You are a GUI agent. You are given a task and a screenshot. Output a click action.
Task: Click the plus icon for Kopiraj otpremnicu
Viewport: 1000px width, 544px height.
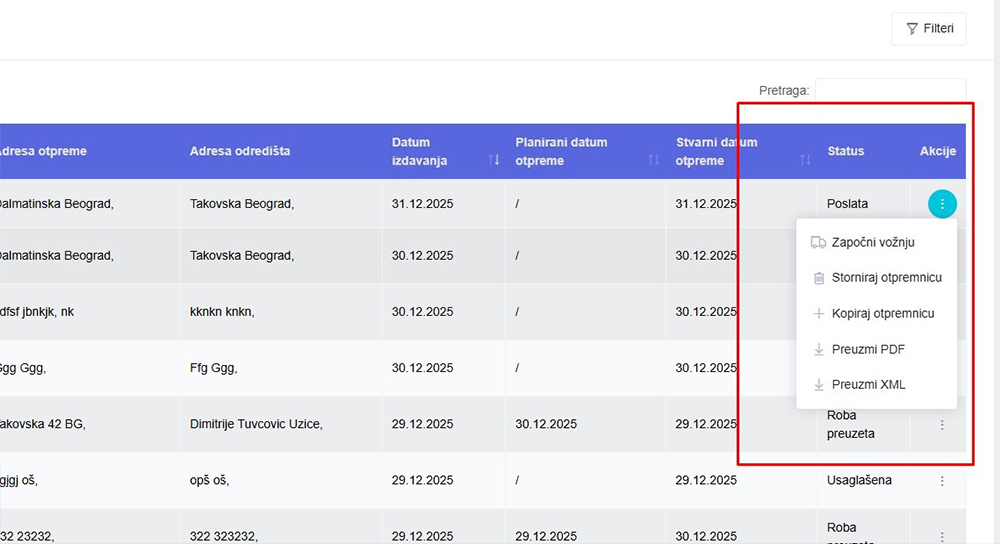click(818, 314)
